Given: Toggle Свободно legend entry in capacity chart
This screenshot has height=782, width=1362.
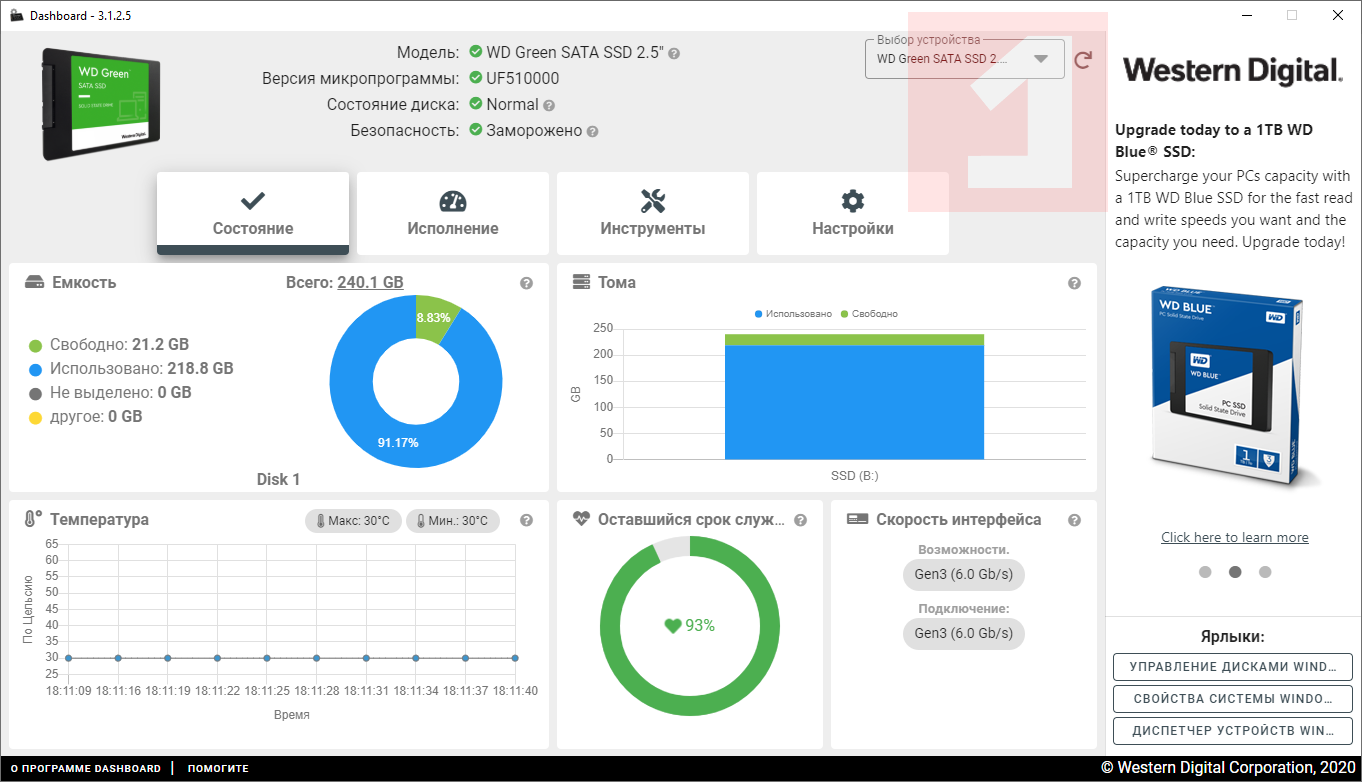Looking at the screenshot, I should point(109,344).
